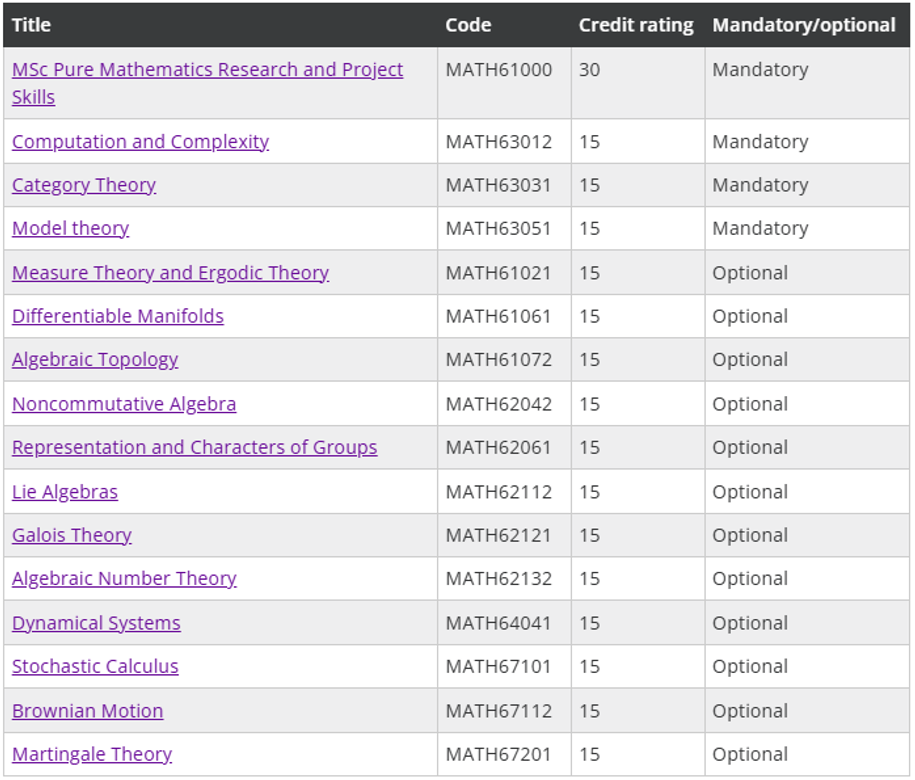Open the Model theory course page

(71, 228)
